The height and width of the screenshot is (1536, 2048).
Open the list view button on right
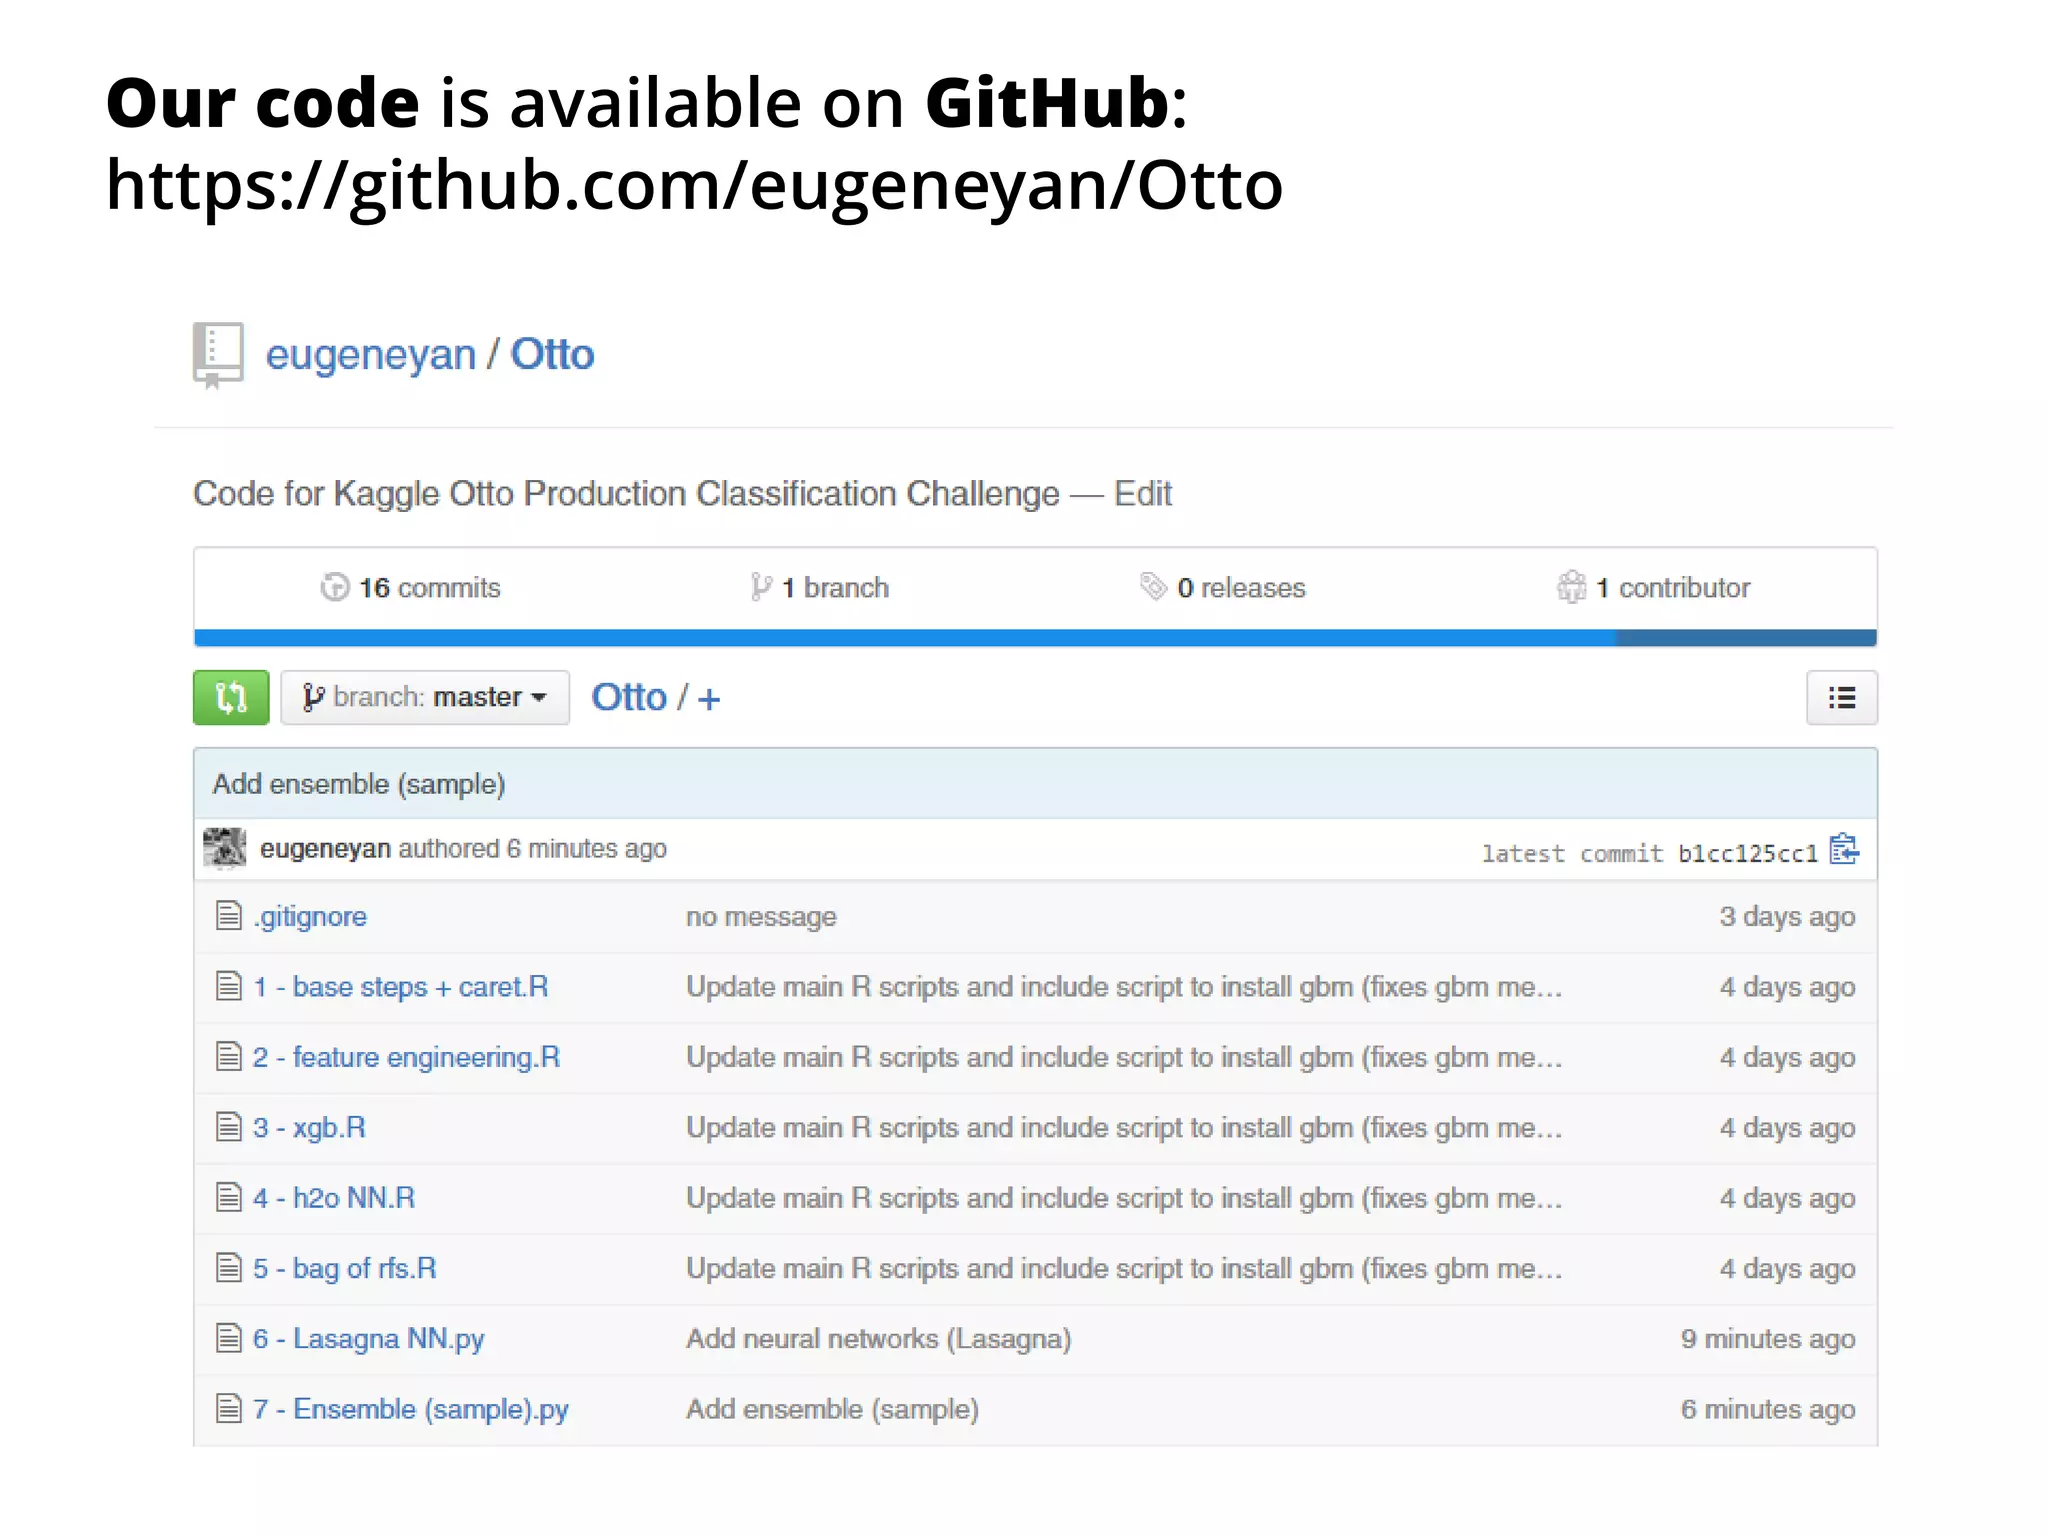point(1842,697)
